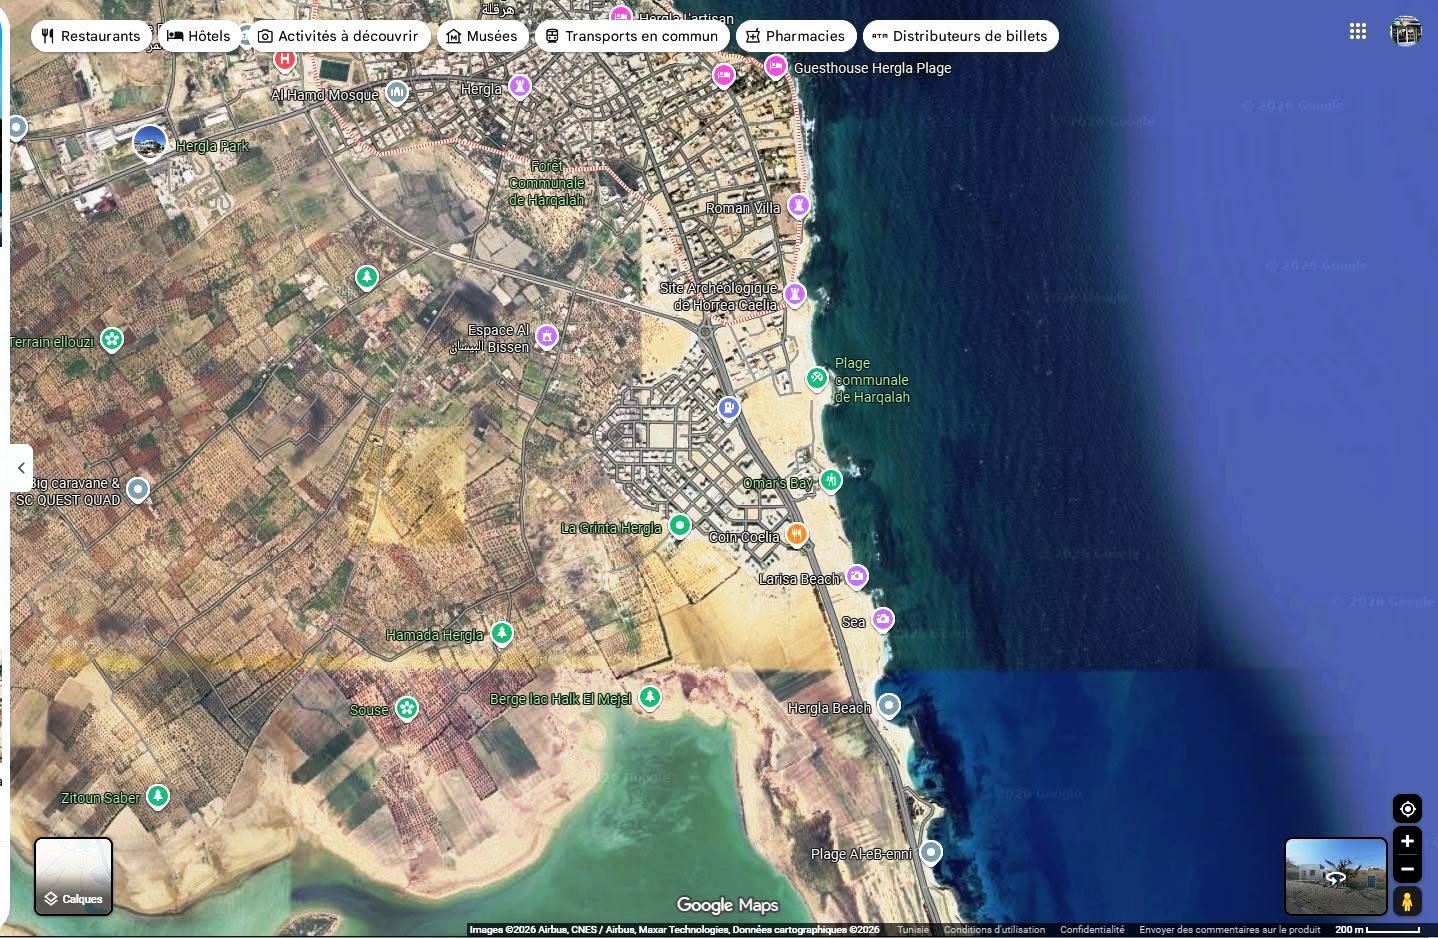Select the Terrain ellouzi pin
The width and height of the screenshot is (1438, 938).
pos(112,341)
